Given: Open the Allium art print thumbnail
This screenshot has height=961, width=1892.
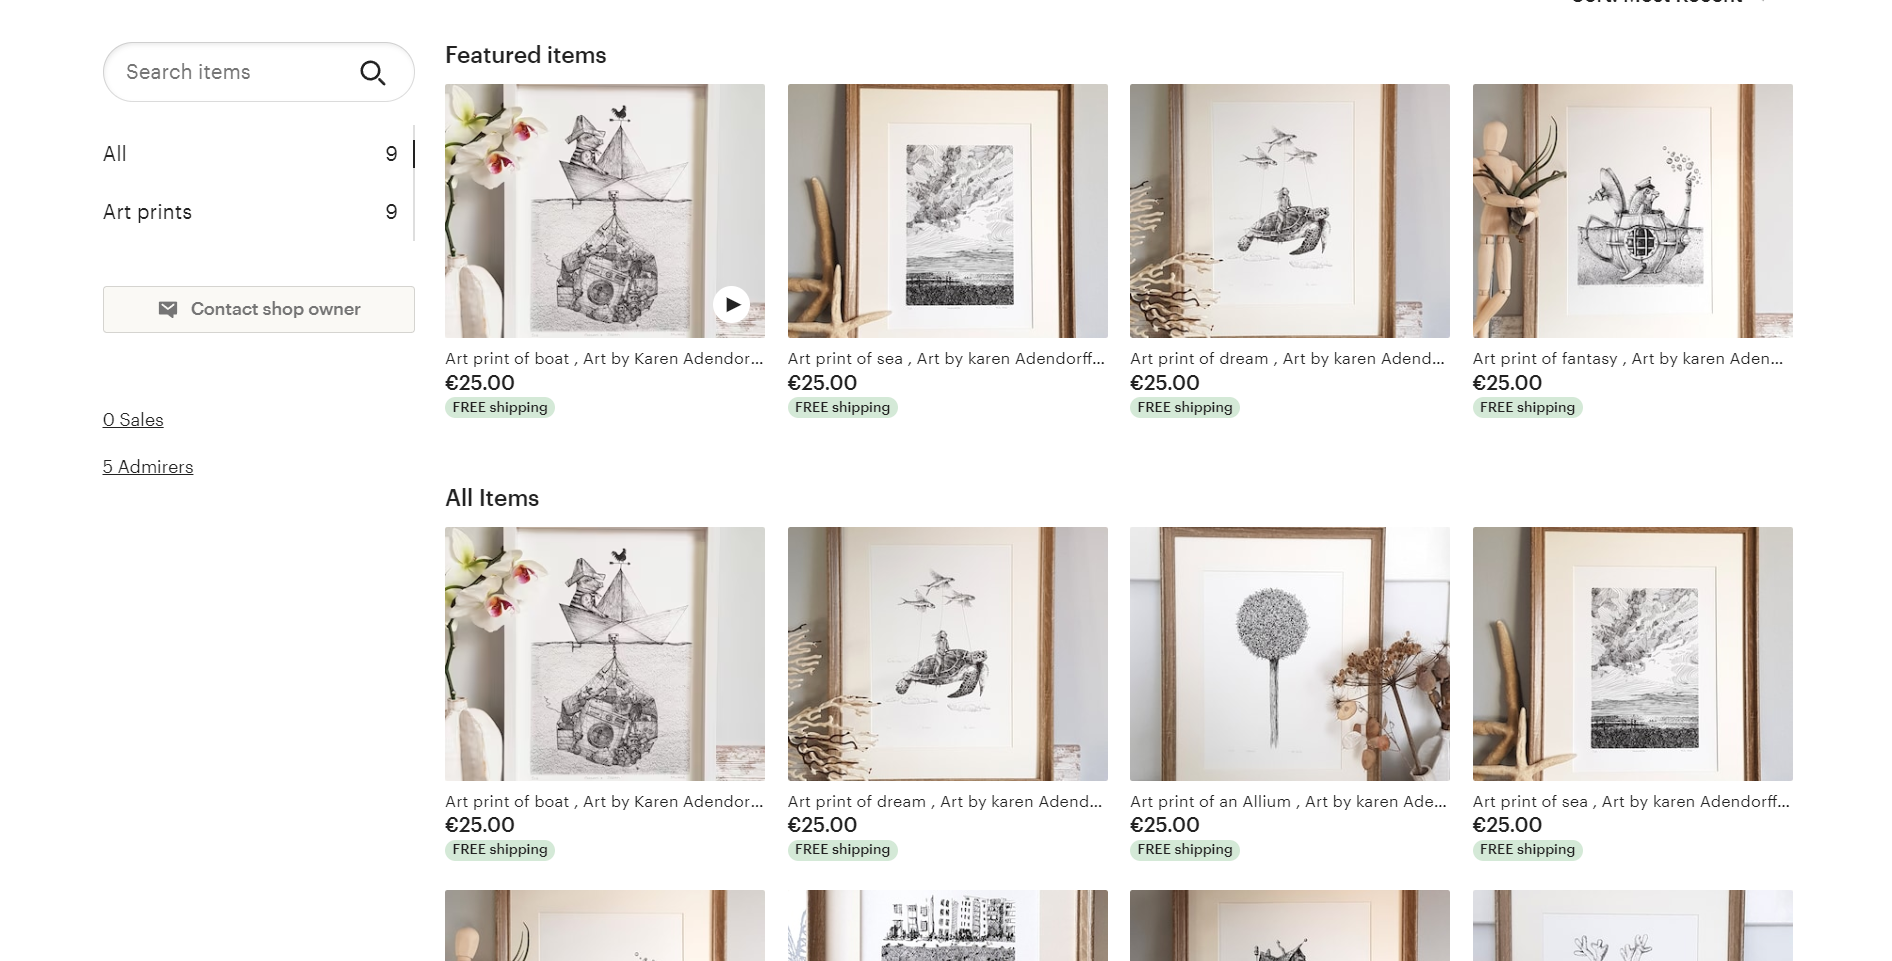Looking at the screenshot, I should [1289, 654].
